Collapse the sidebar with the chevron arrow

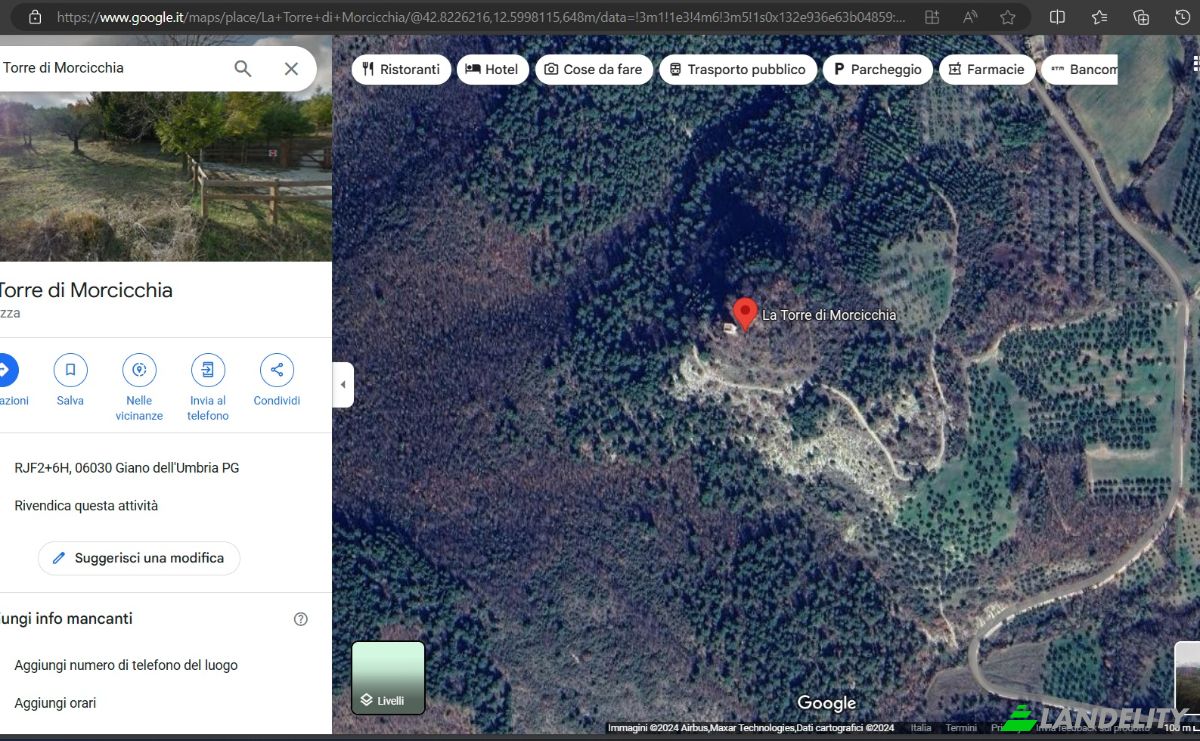click(x=343, y=384)
